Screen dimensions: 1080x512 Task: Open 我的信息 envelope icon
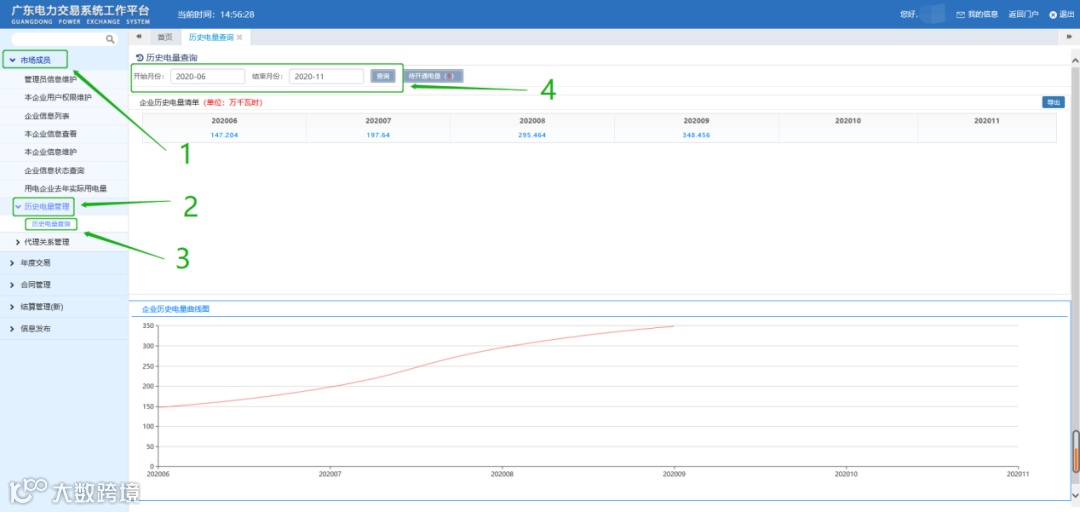point(960,14)
